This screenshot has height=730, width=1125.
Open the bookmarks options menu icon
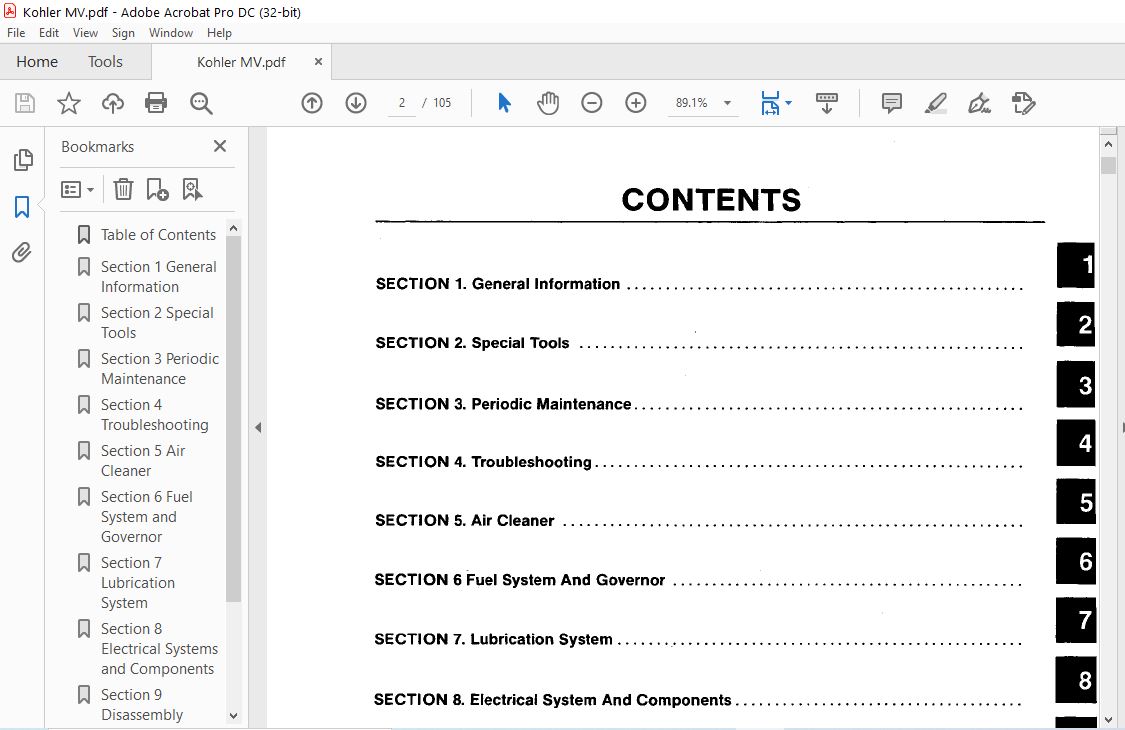77,189
